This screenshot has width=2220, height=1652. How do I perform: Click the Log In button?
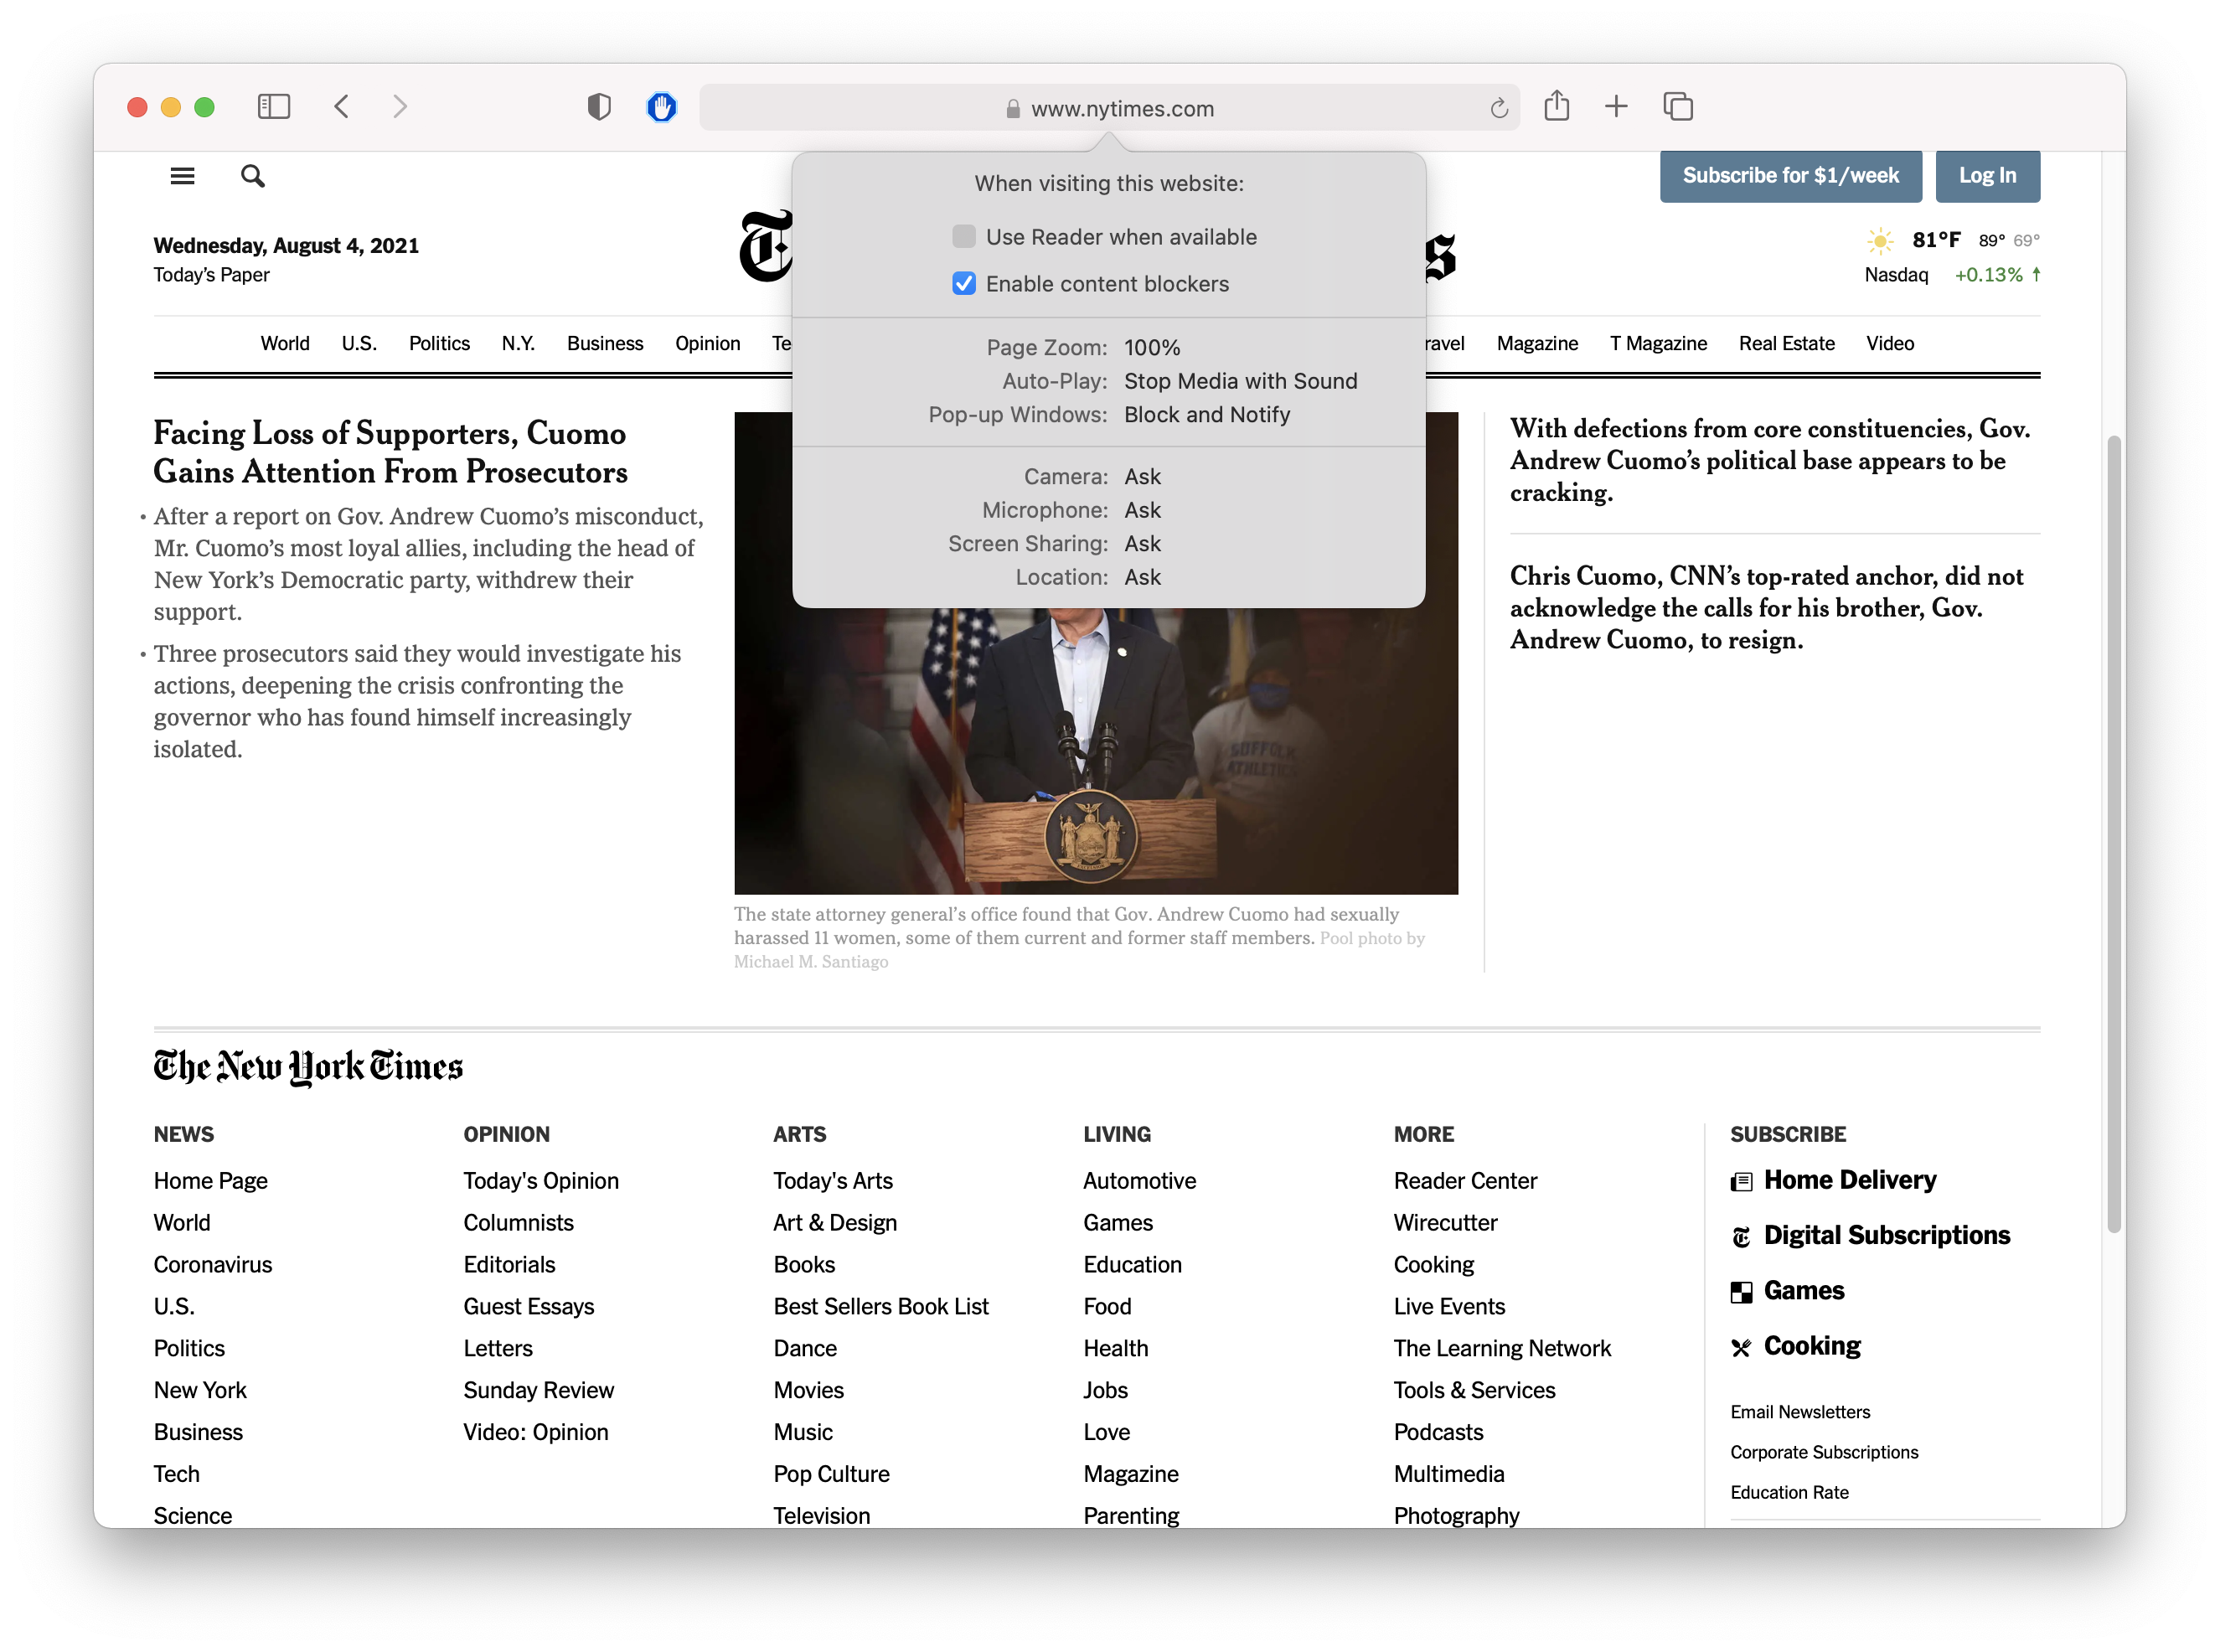click(x=1985, y=175)
